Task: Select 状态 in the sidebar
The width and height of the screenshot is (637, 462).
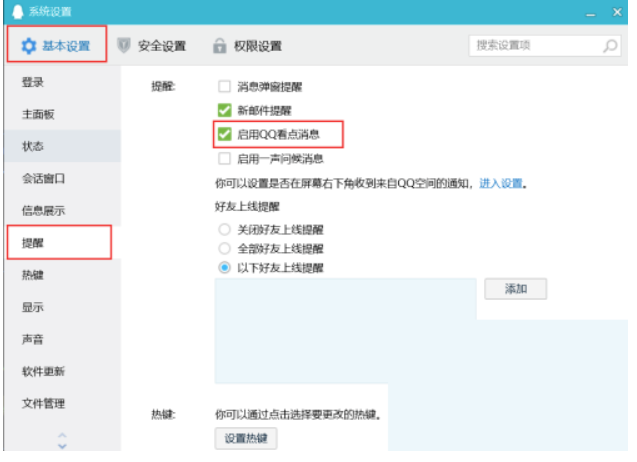Action: 62,146
